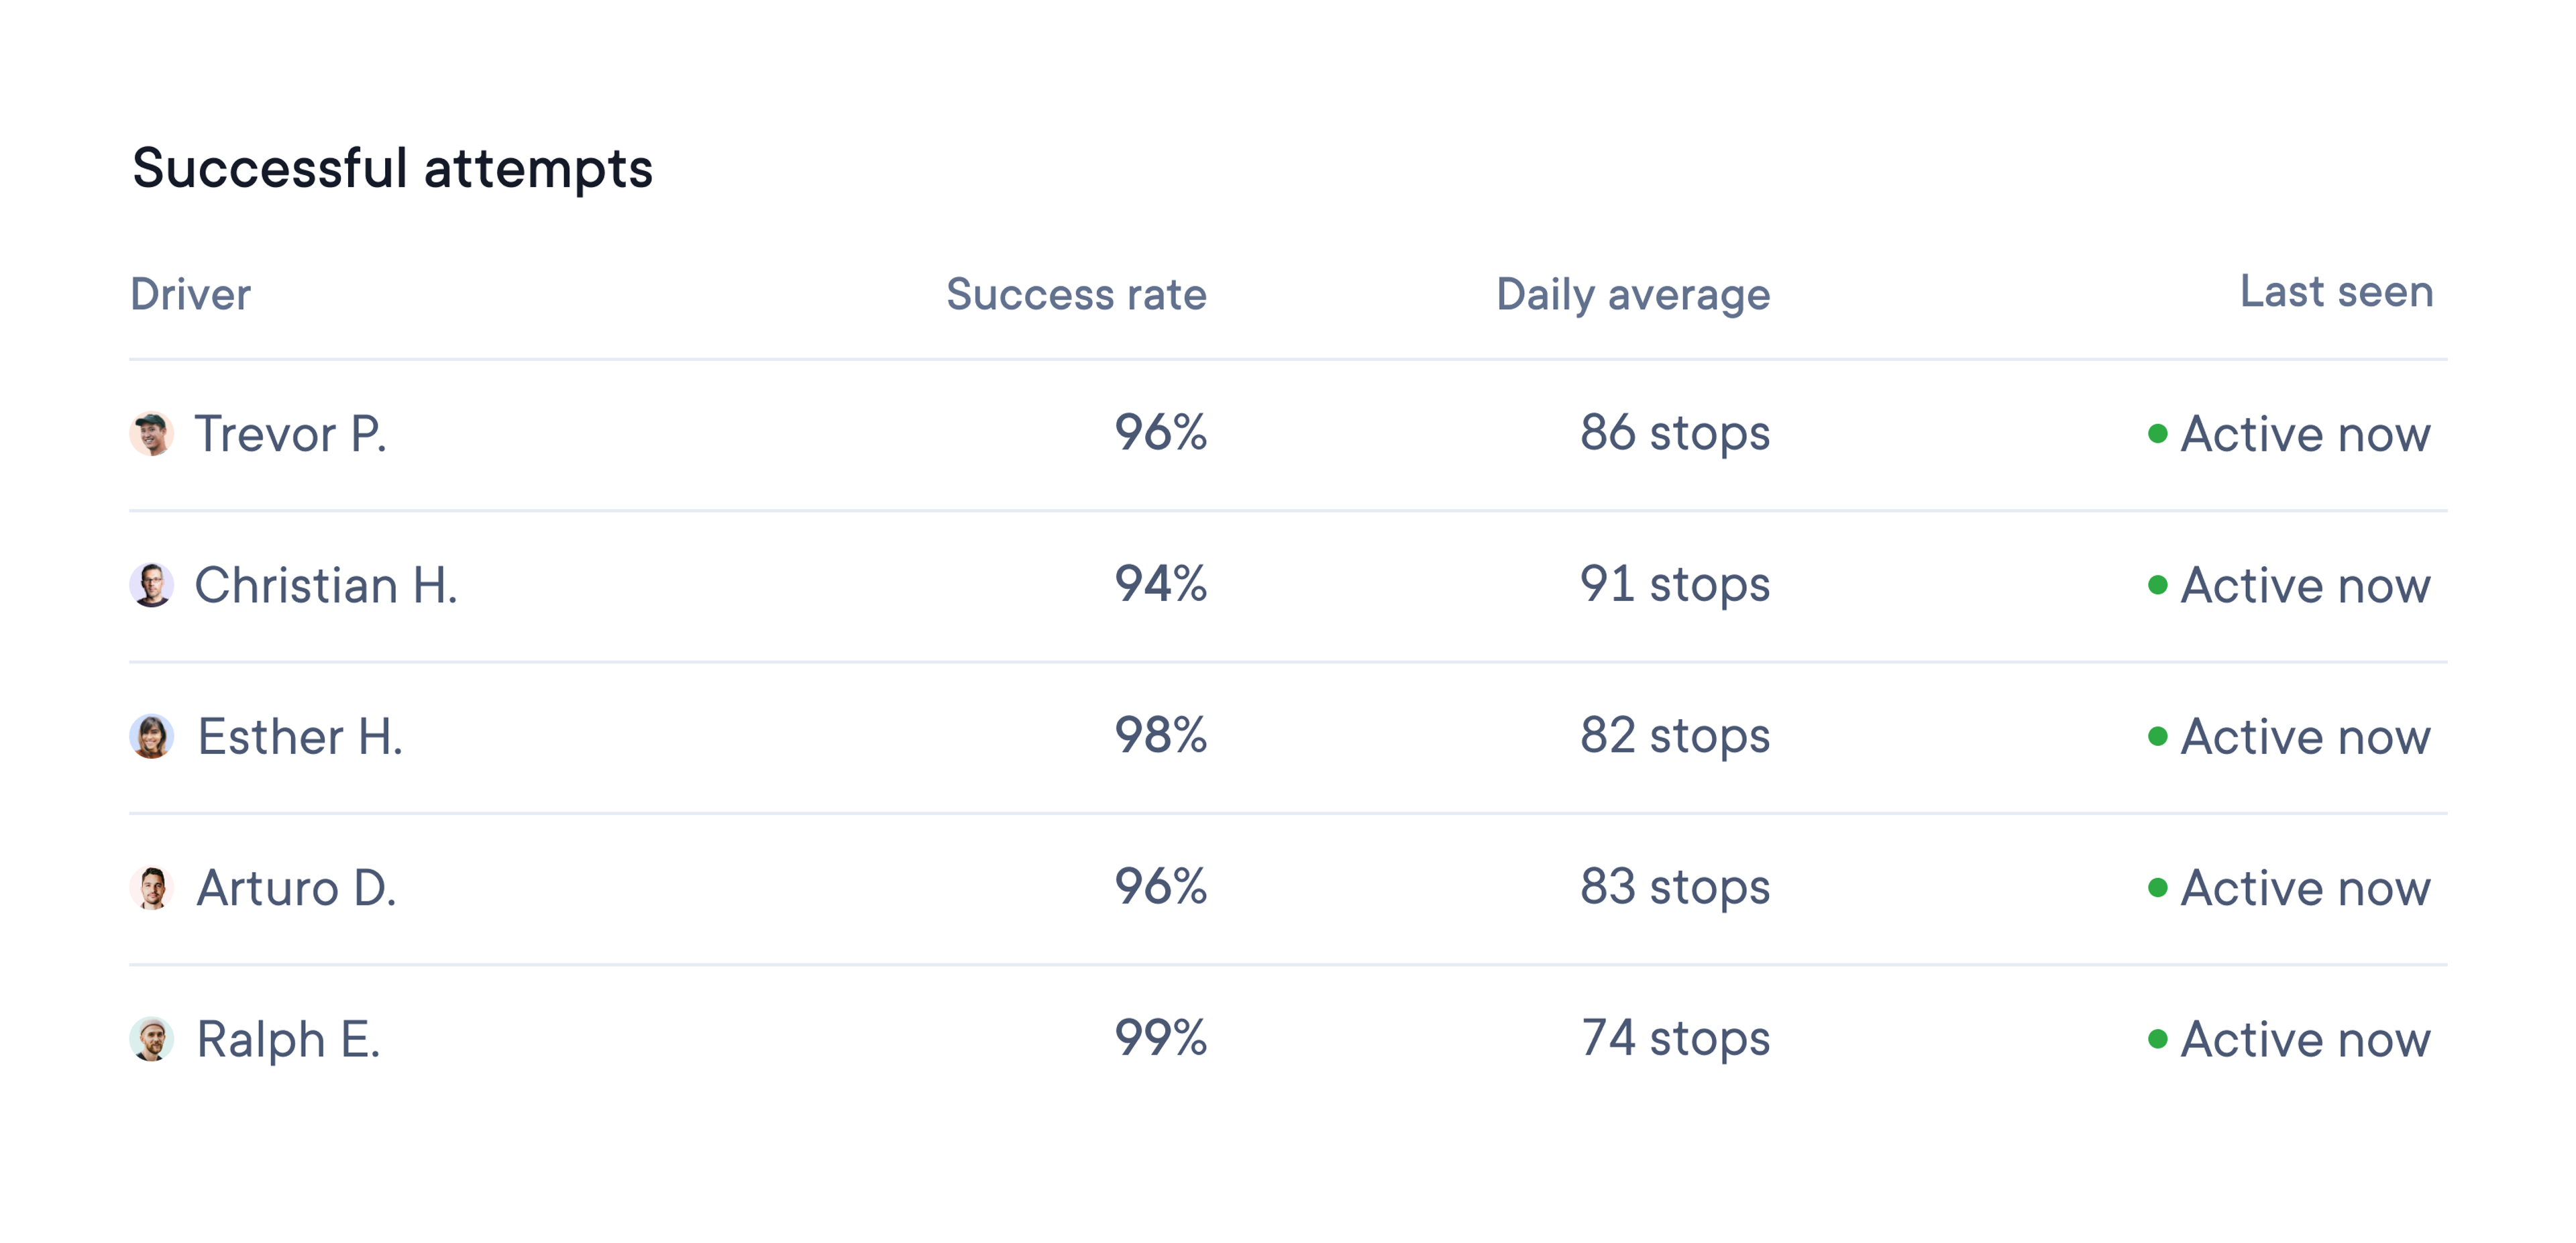Open Ralph E.'s driver details
Image resolution: width=2576 pixels, height=1243 pixels.
pyautogui.click(x=289, y=1040)
